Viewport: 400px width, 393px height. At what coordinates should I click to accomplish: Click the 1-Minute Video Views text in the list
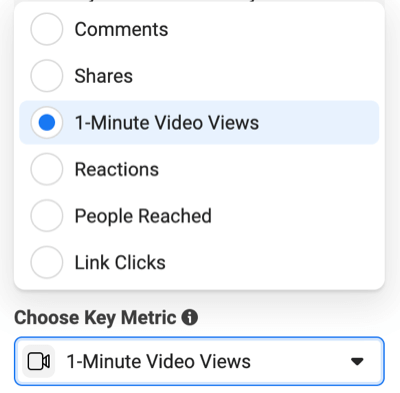[167, 123]
